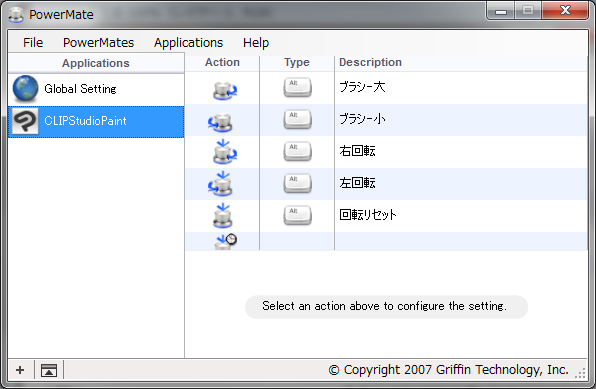This screenshot has height=389, width=596.
Task: Click the CLIPStudioPaint logo icon
Action: [x=25, y=121]
